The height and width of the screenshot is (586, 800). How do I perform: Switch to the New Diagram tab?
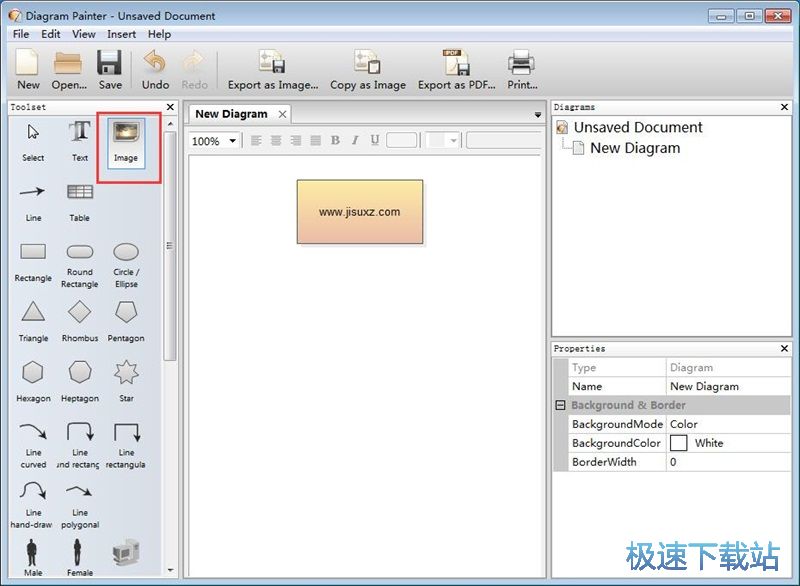(231, 114)
